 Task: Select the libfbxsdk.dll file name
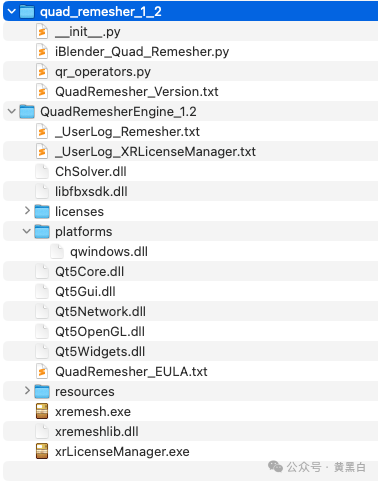click(91, 192)
